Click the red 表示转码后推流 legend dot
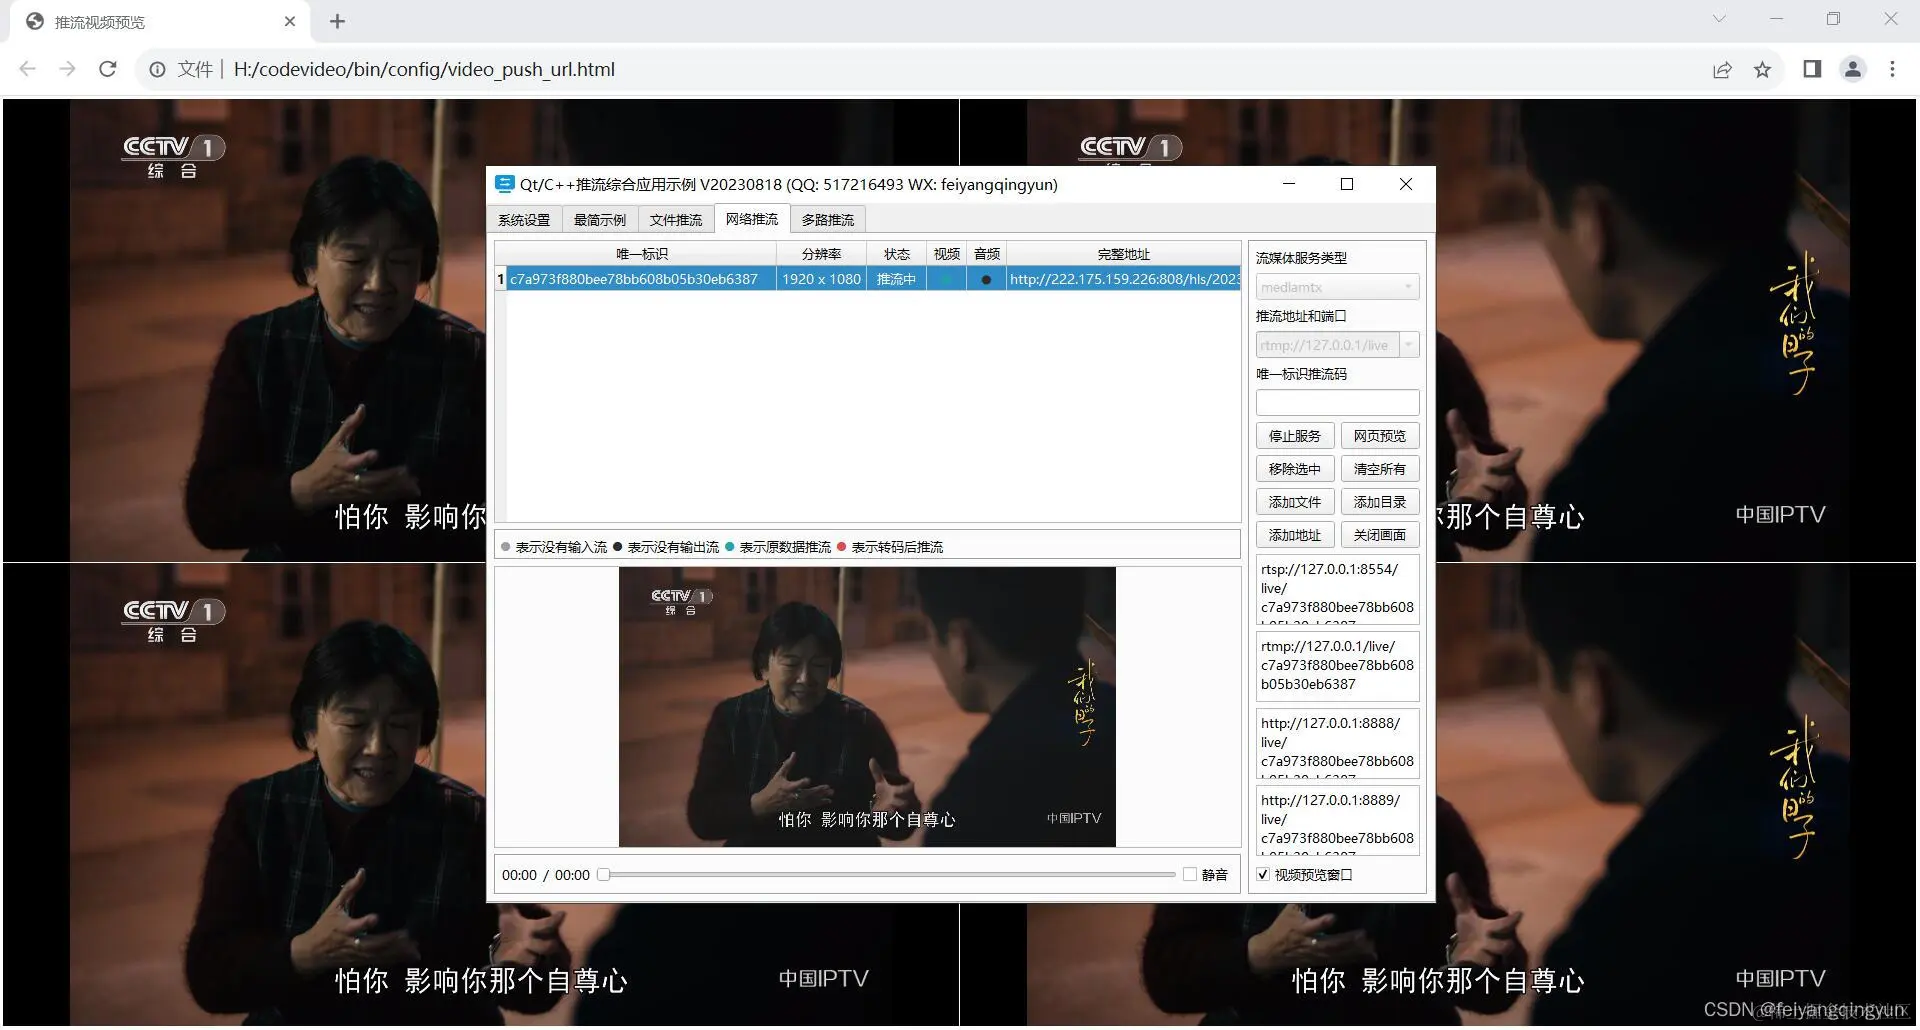1920x1030 pixels. 841,547
